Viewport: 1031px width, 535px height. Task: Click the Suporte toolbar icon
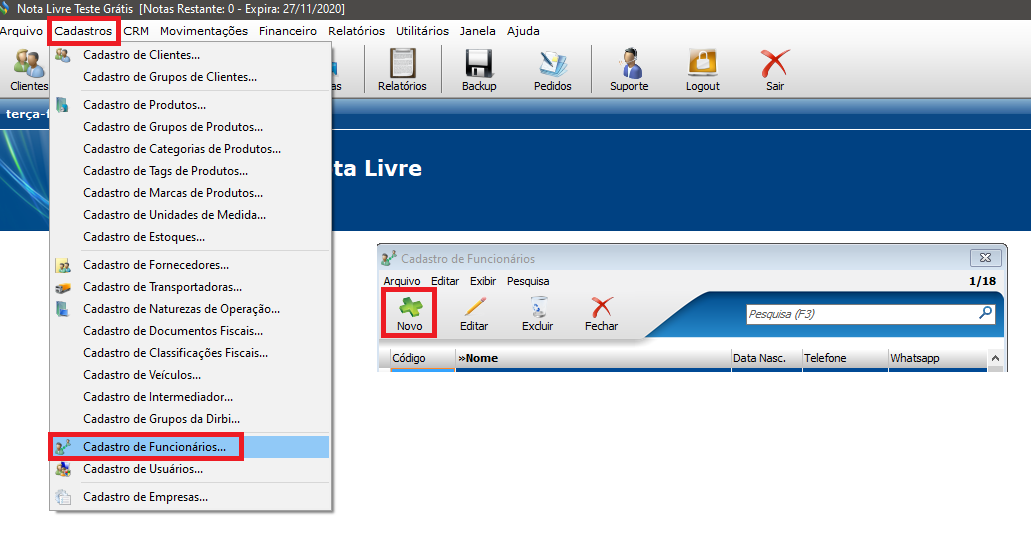coord(629,66)
